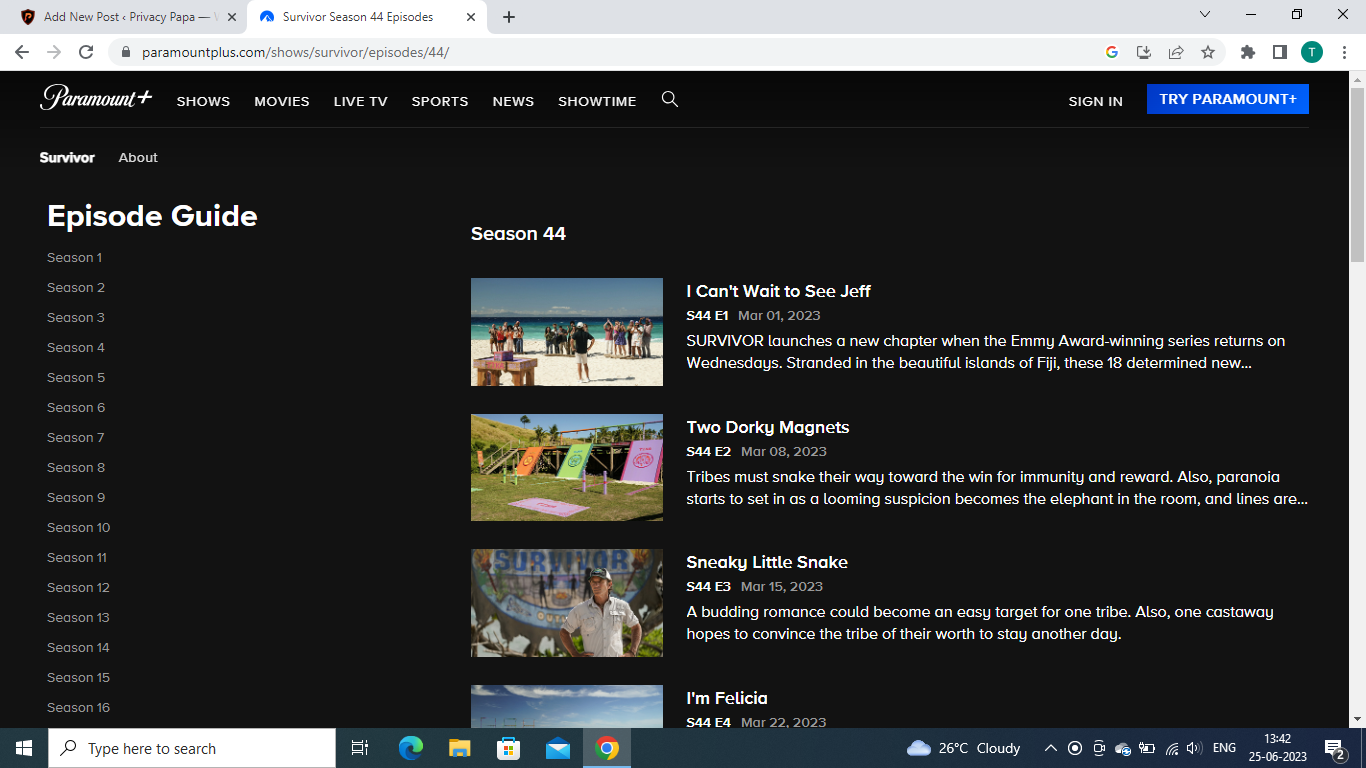Click the Chrome icon on the taskbar
Image resolution: width=1366 pixels, height=768 pixels.
[x=607, y=748]
